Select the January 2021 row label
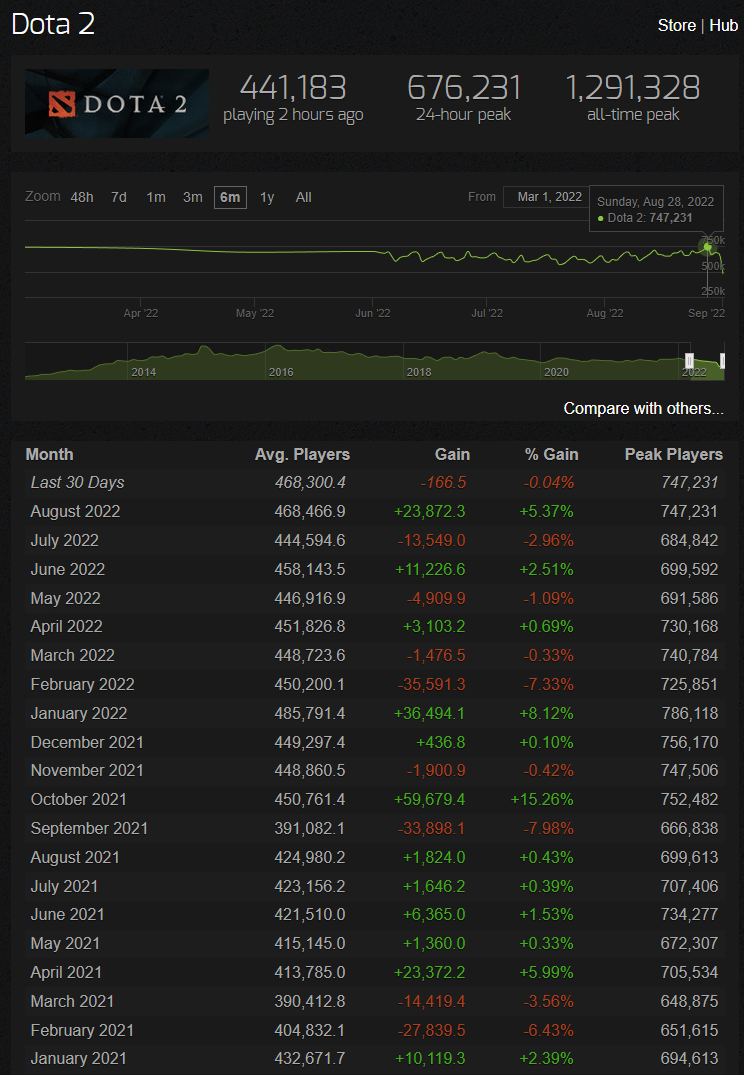This screenshot has height=1075, width=744. point(78,1059)
